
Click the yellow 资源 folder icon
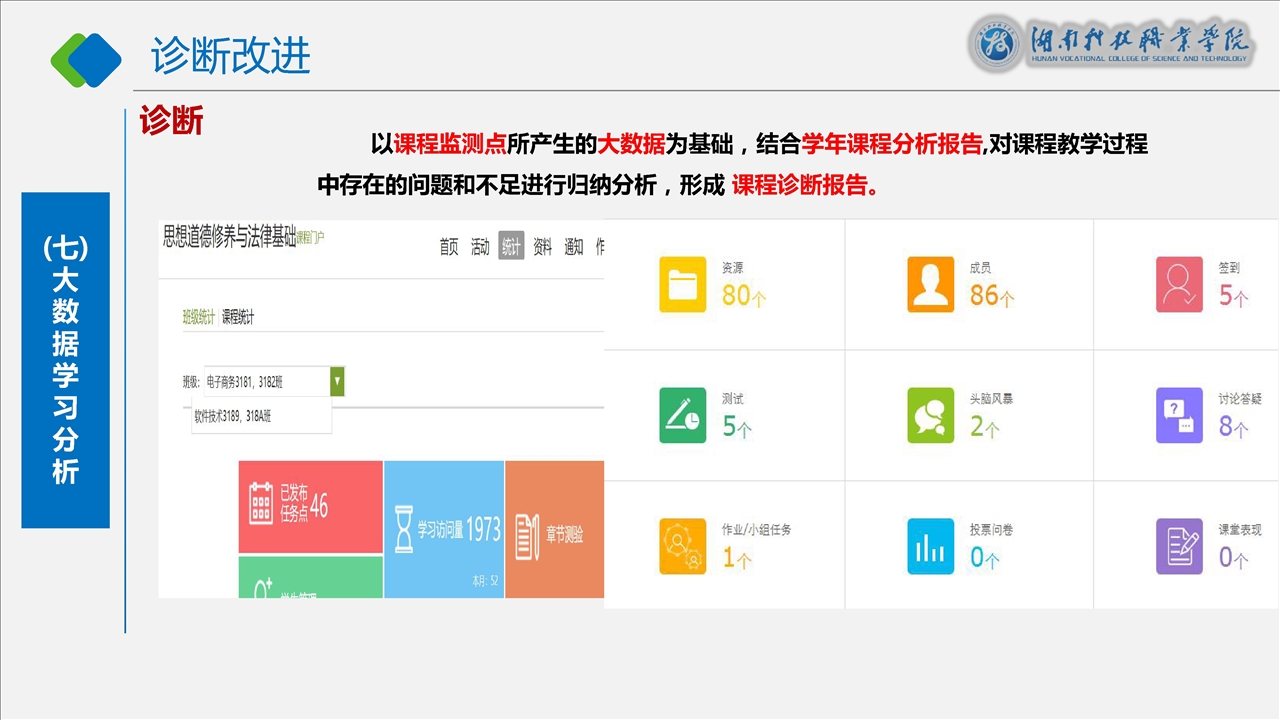[x=682, y=285]
